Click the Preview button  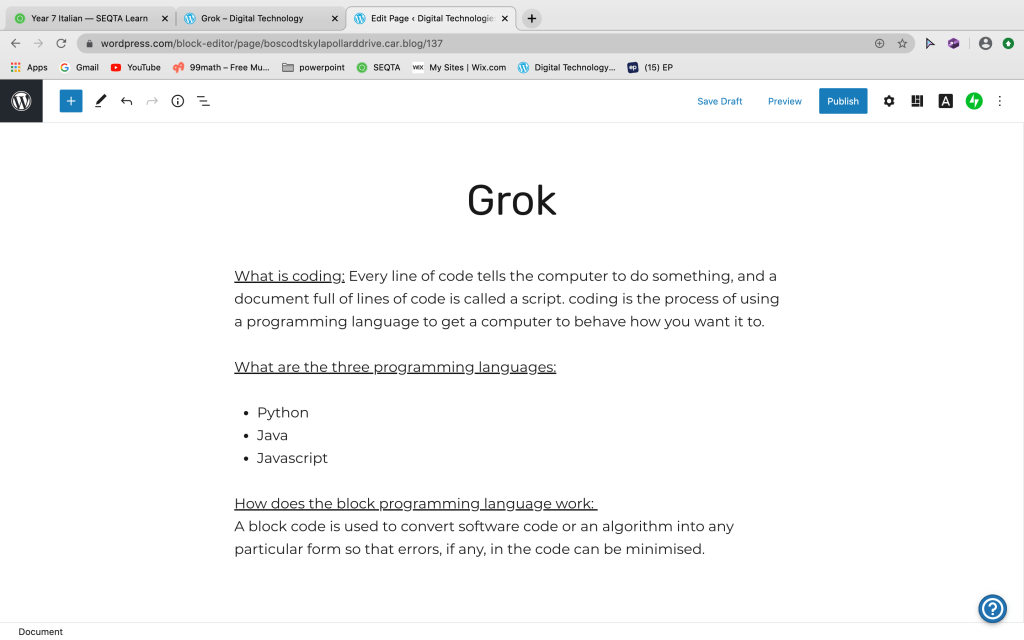(784, 101)
